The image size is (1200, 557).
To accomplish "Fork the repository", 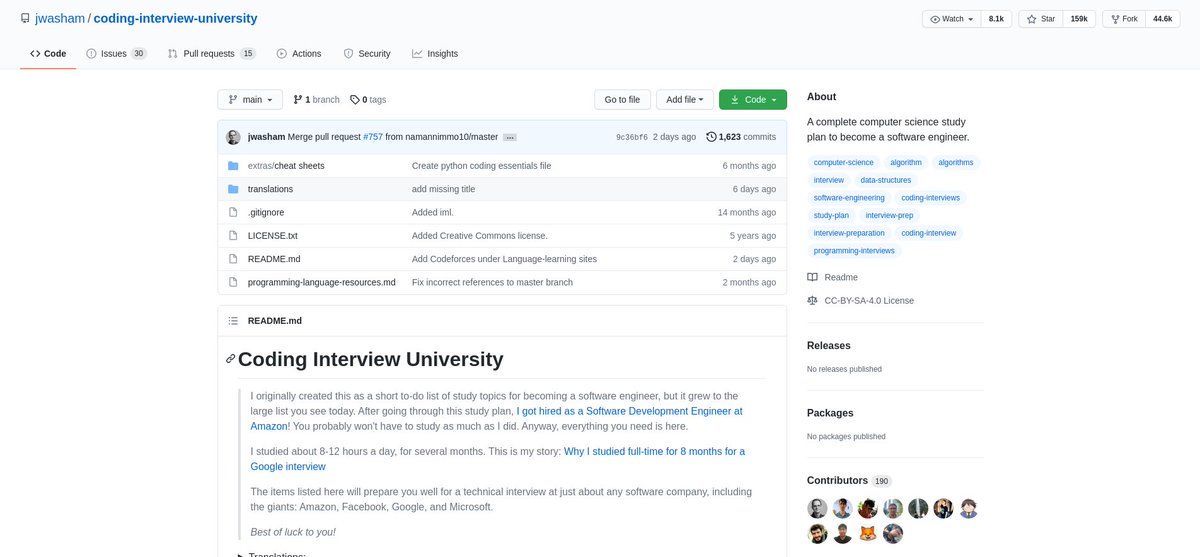I will click(1123, 19).
